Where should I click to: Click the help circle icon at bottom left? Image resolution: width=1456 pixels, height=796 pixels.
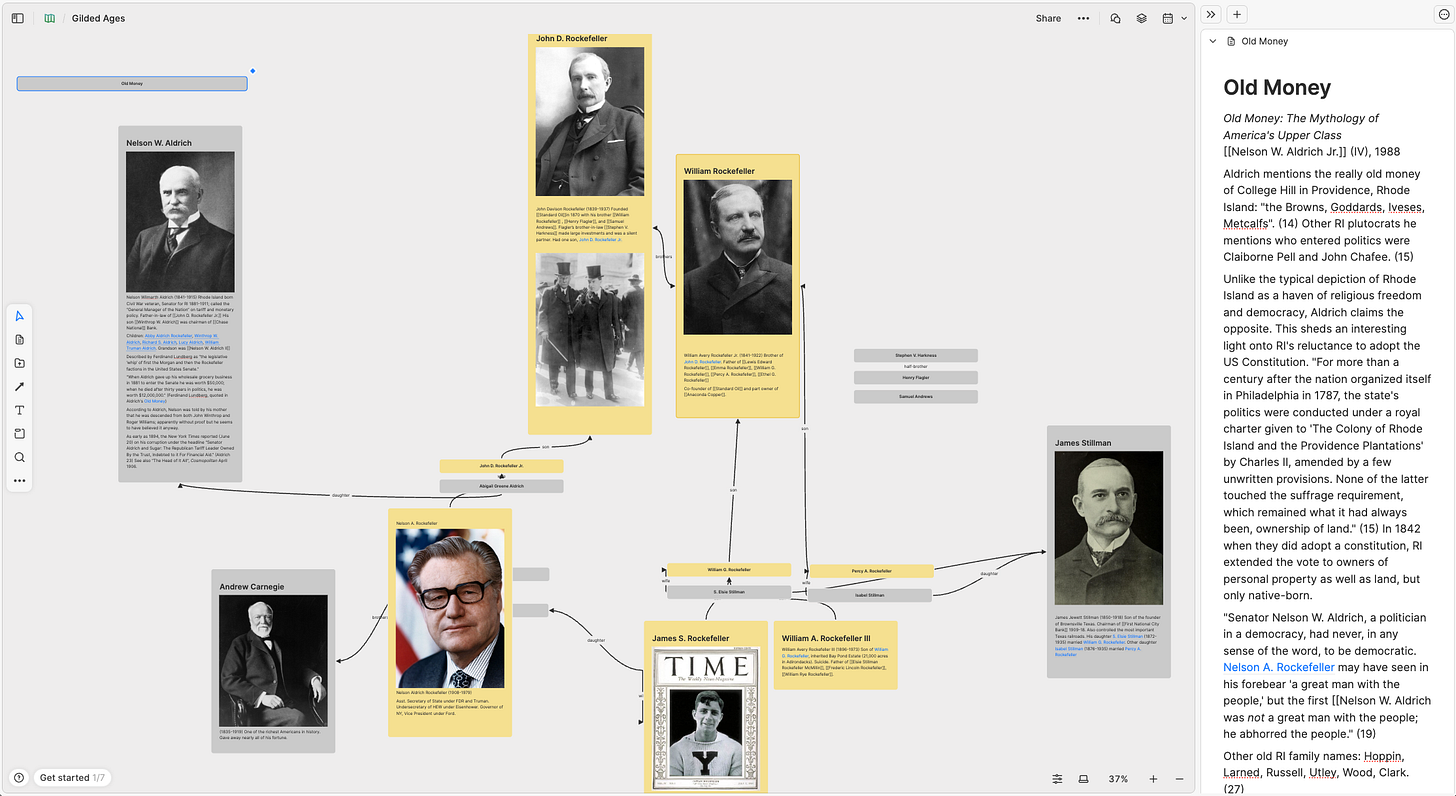(19, 777)
